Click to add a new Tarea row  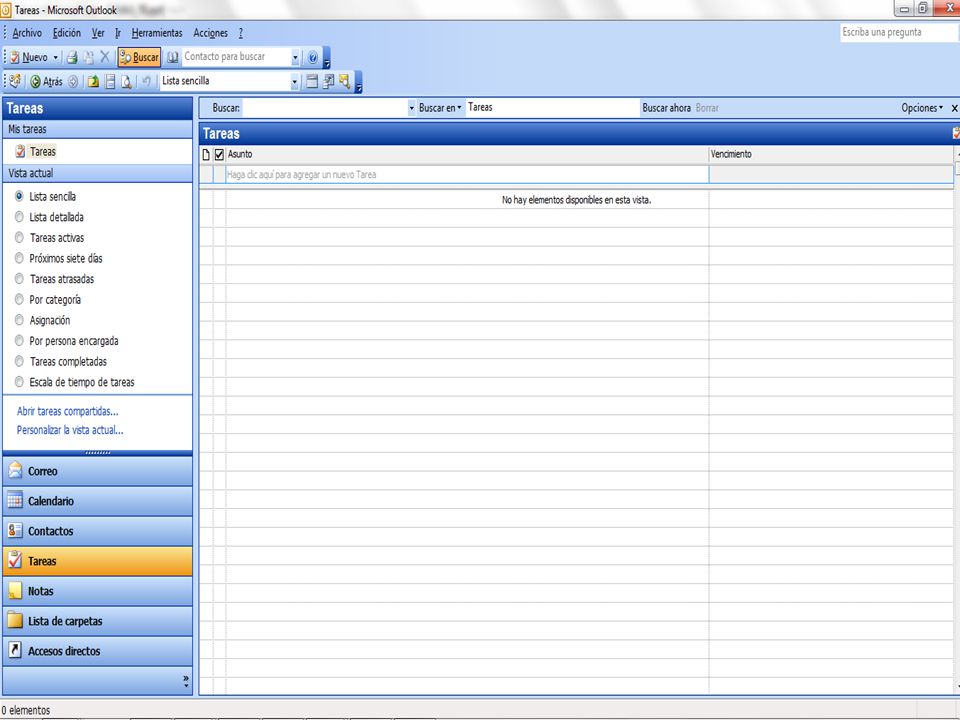click(x=467, y=174)
